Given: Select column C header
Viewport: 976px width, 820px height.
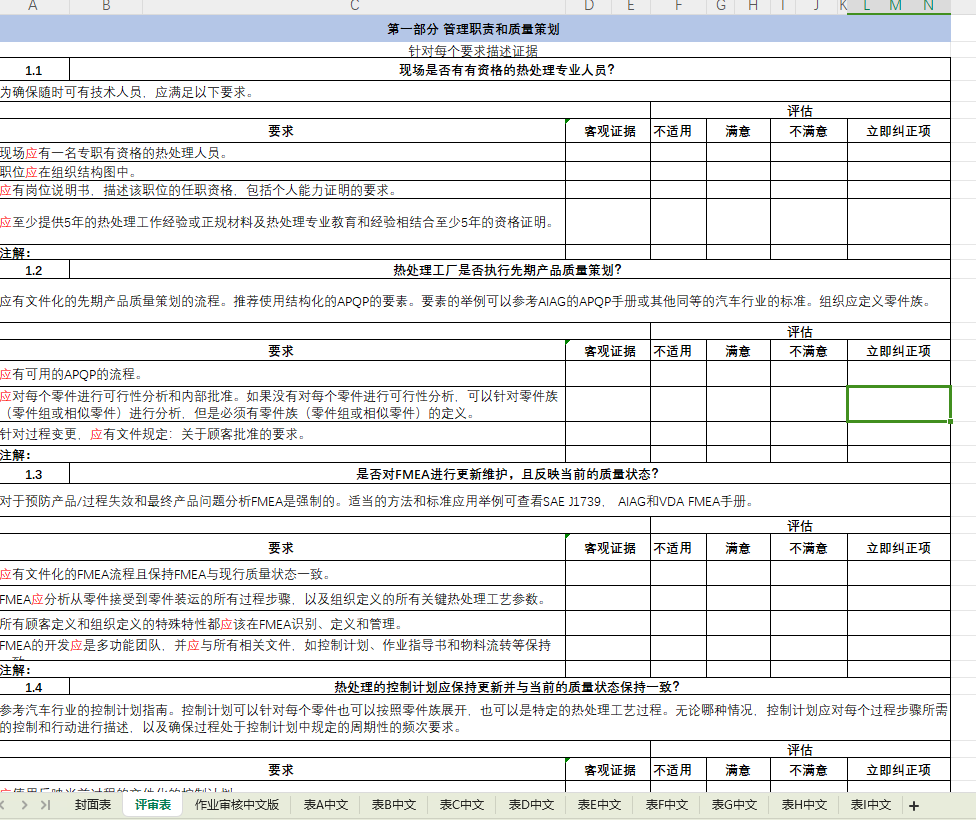Looking at the screenshot, I should click(x=354, y=7).
